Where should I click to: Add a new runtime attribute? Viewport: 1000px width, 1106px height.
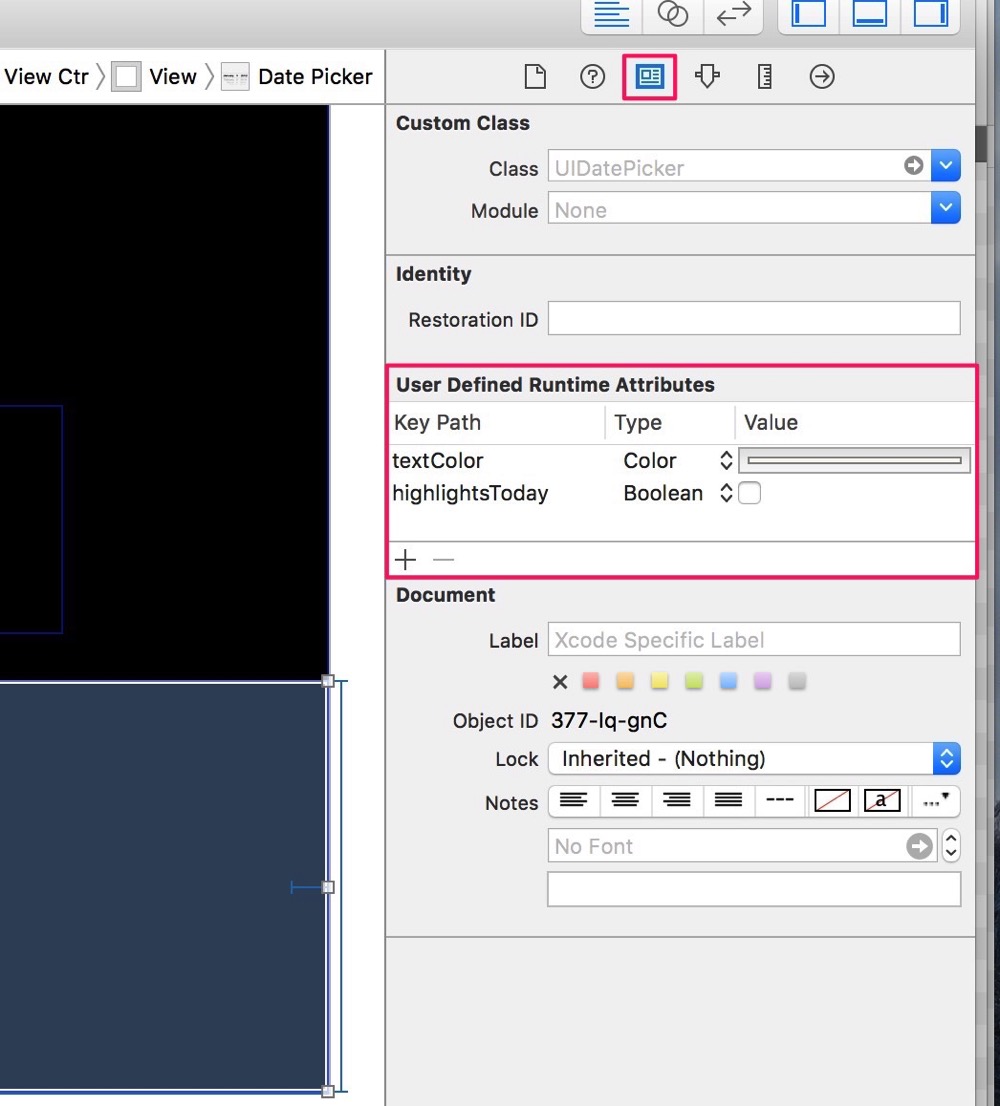(x=406, y=560)
